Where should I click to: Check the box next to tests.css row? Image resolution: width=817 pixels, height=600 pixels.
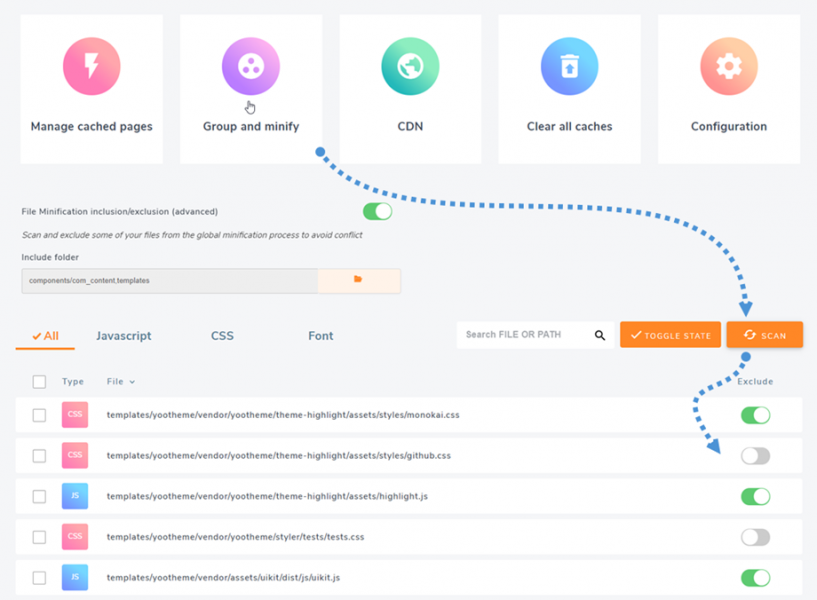(39, 537)
